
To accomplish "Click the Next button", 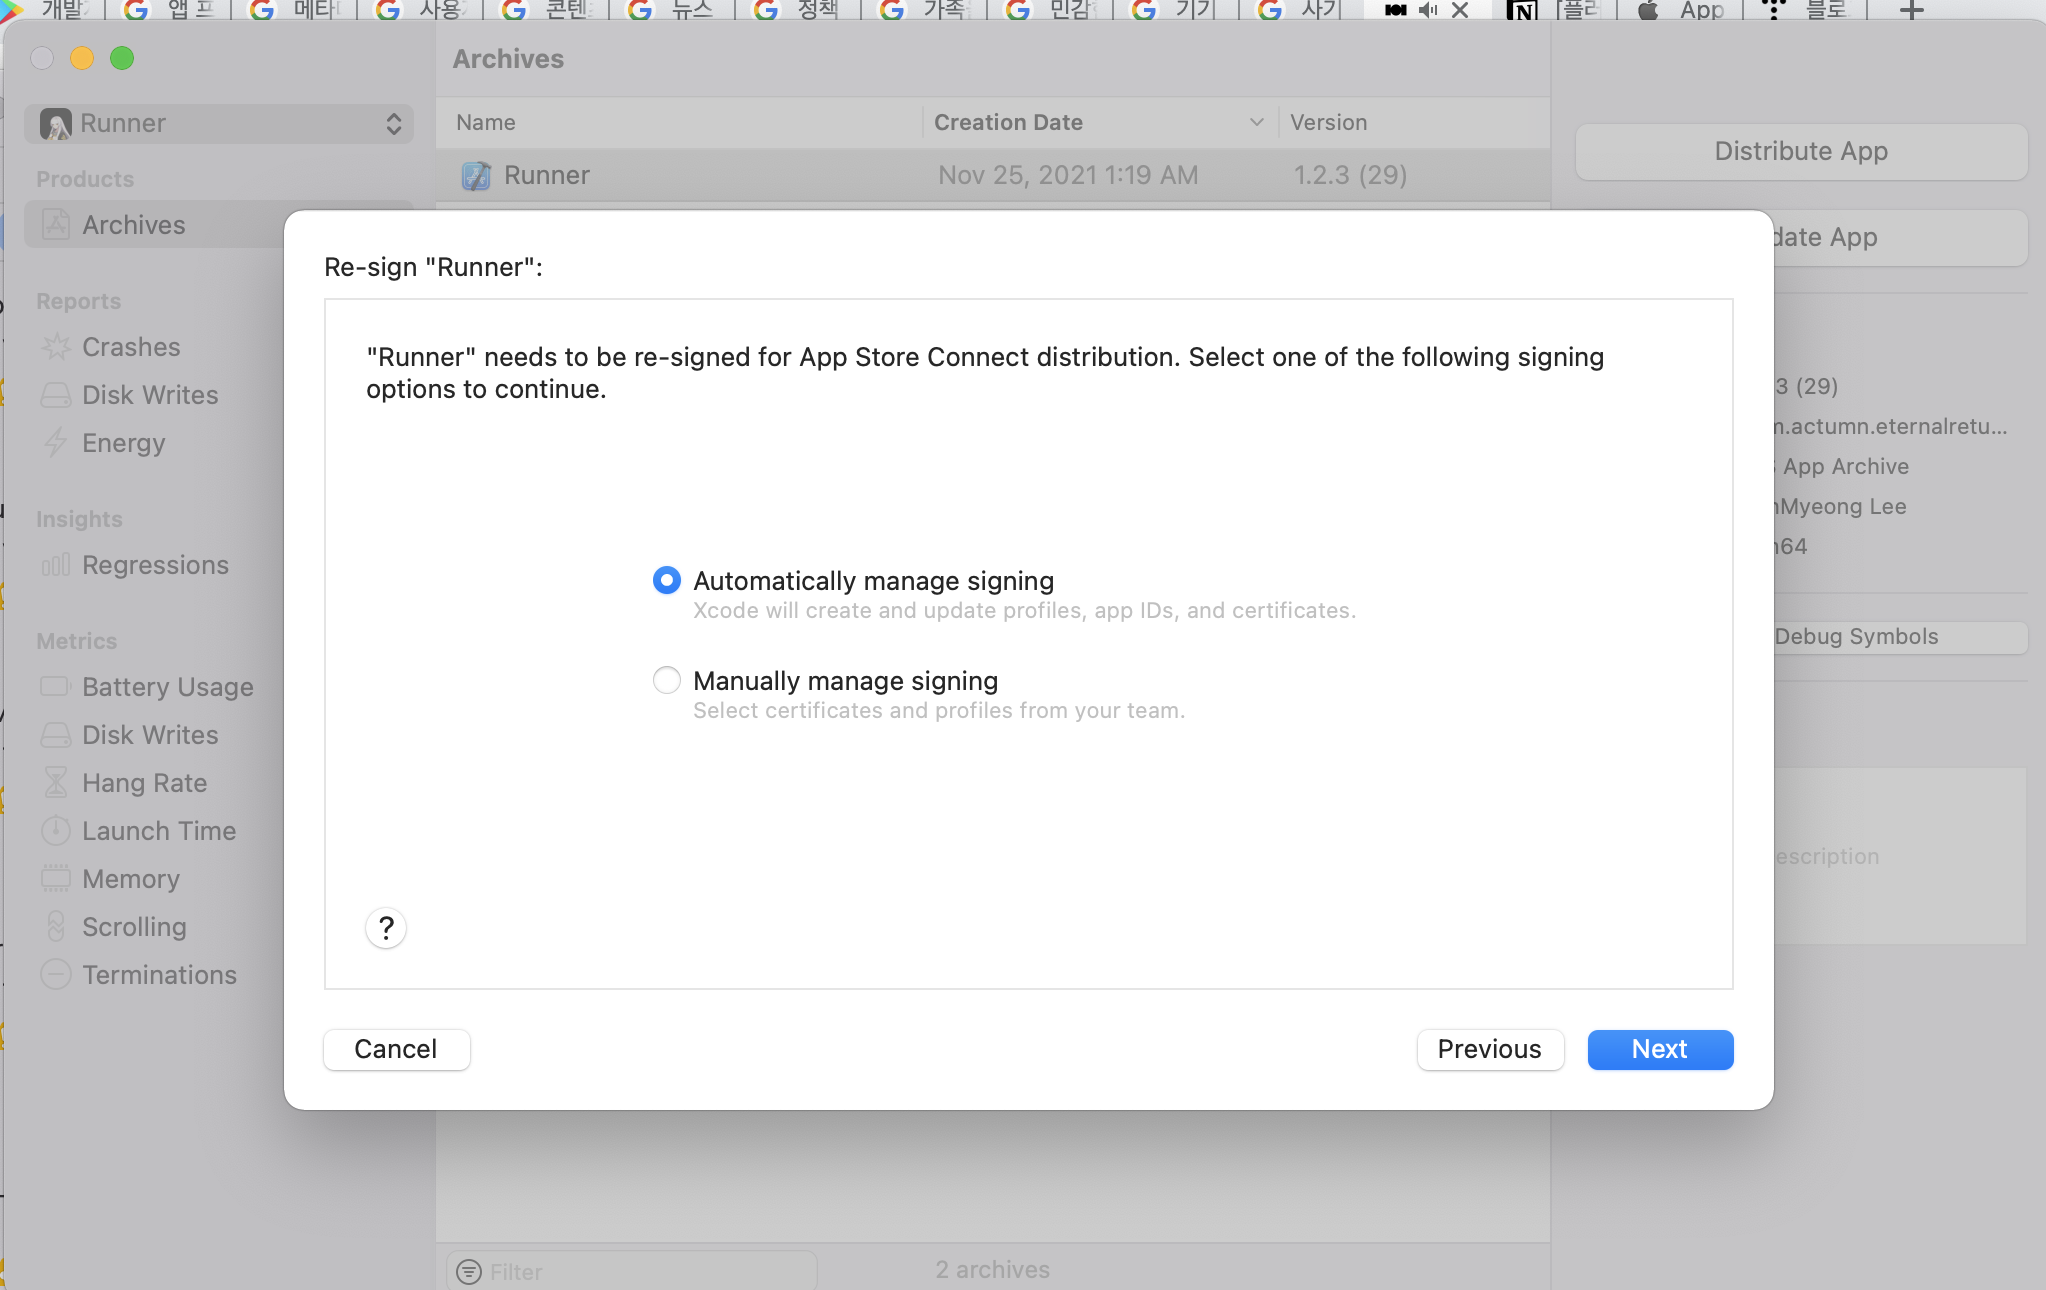I will [x=1660, y=1049].
